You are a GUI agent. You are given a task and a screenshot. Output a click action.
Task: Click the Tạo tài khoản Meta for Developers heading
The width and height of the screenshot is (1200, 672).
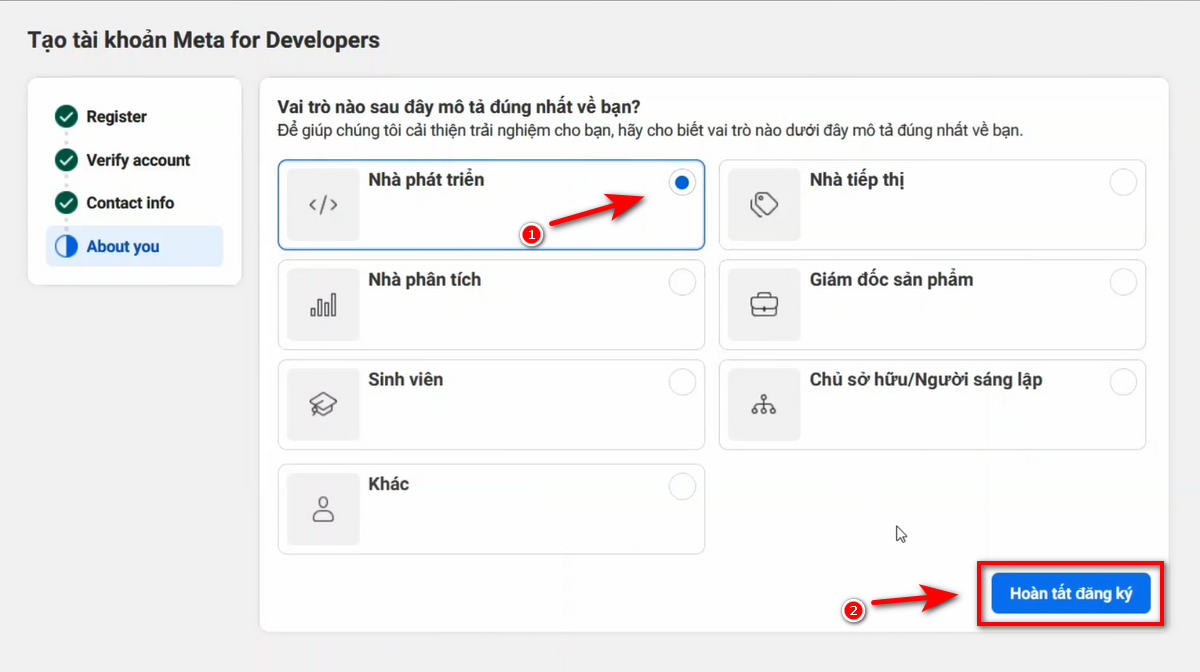tap(204, 40)
